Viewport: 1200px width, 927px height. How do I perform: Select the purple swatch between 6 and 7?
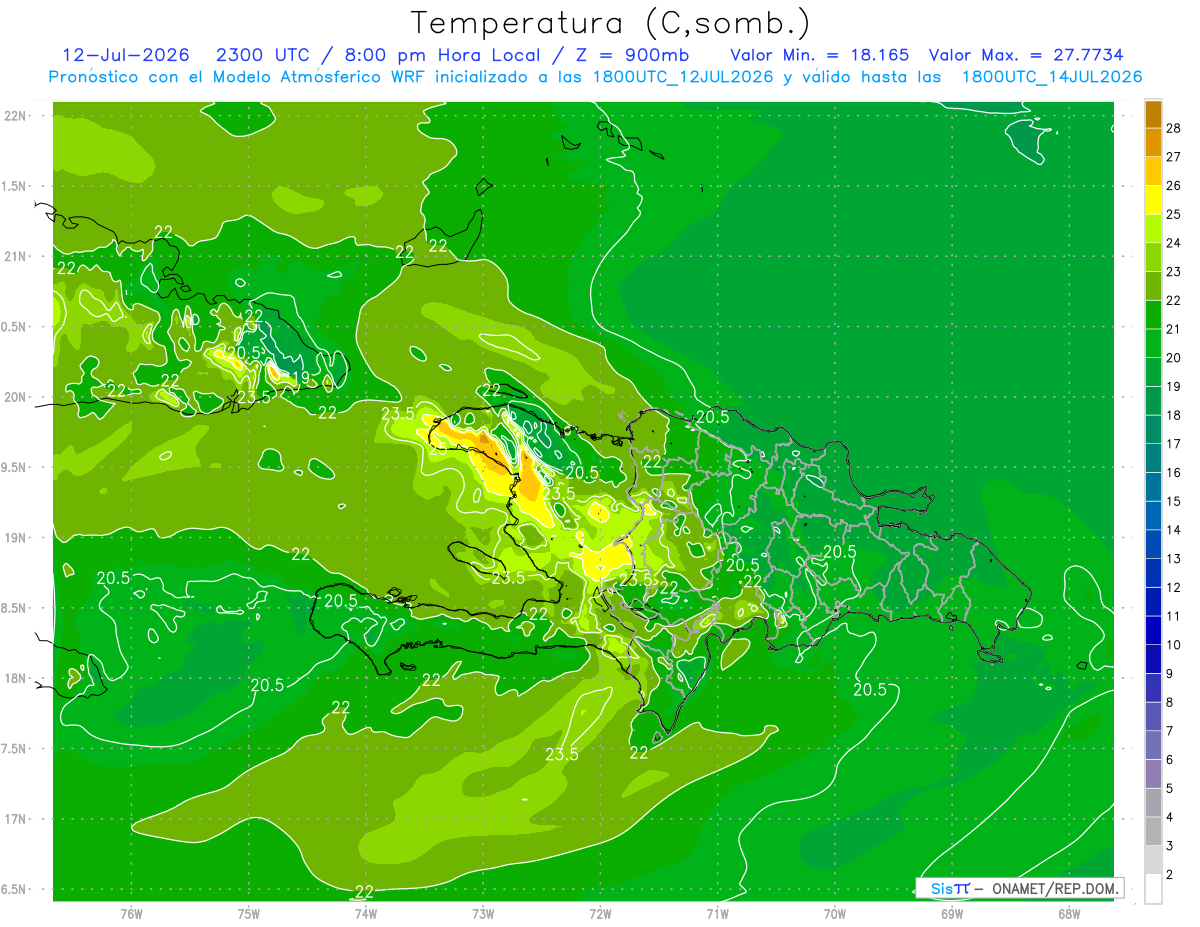coord(1153,745)
